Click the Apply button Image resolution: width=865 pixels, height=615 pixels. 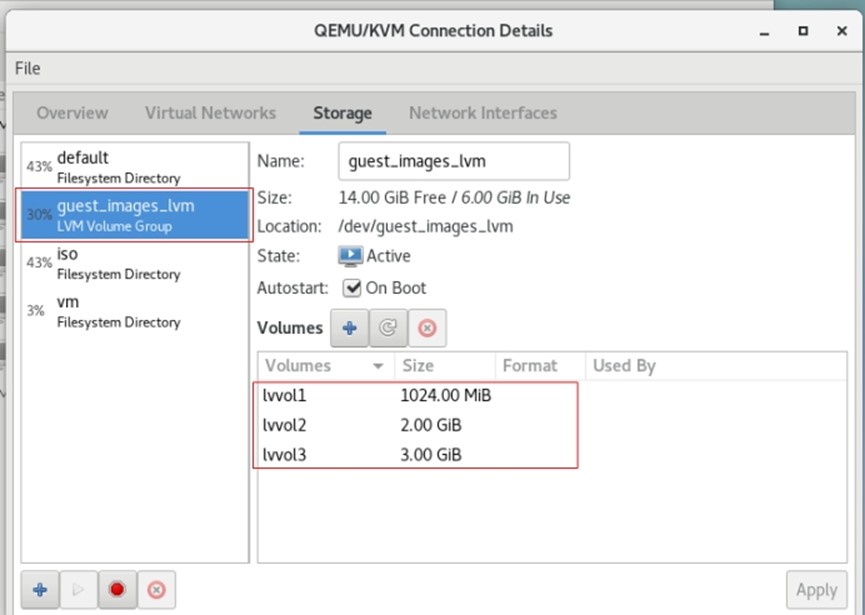coord(816,590)
